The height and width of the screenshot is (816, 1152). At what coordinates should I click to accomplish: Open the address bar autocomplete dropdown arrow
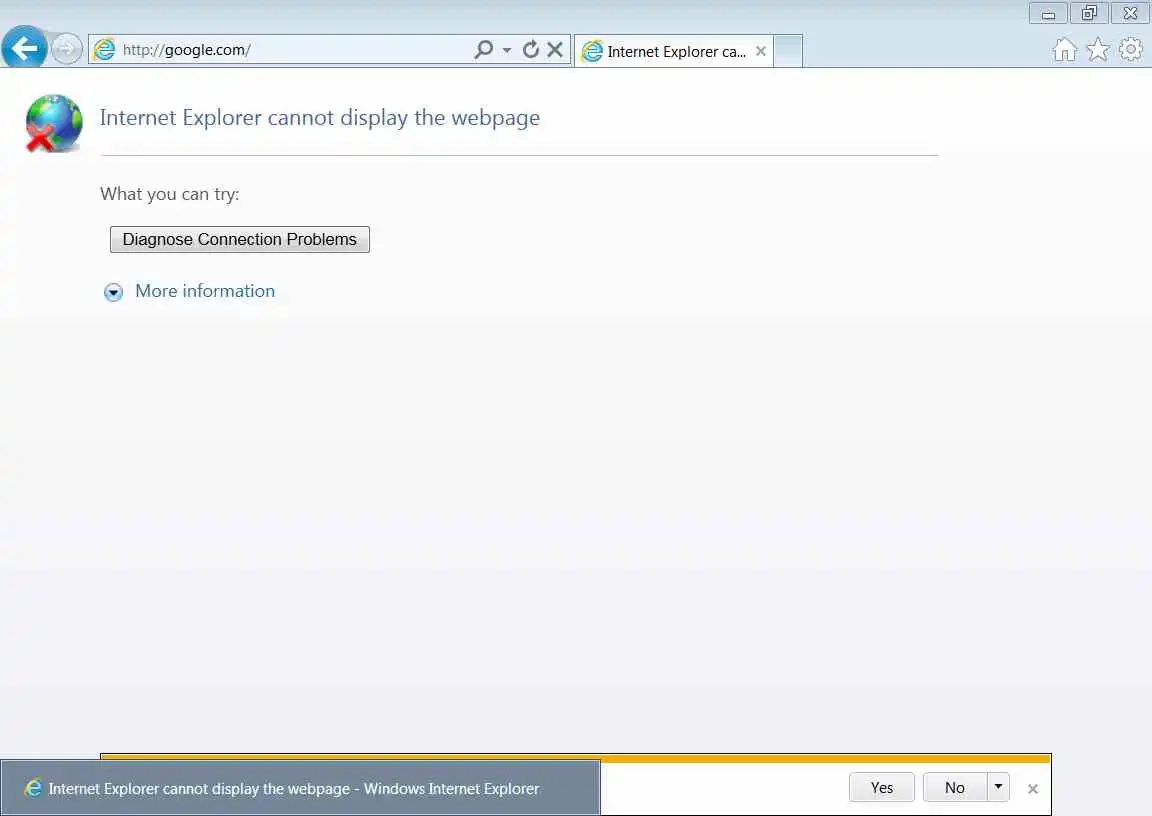click(x=507, y=50)
